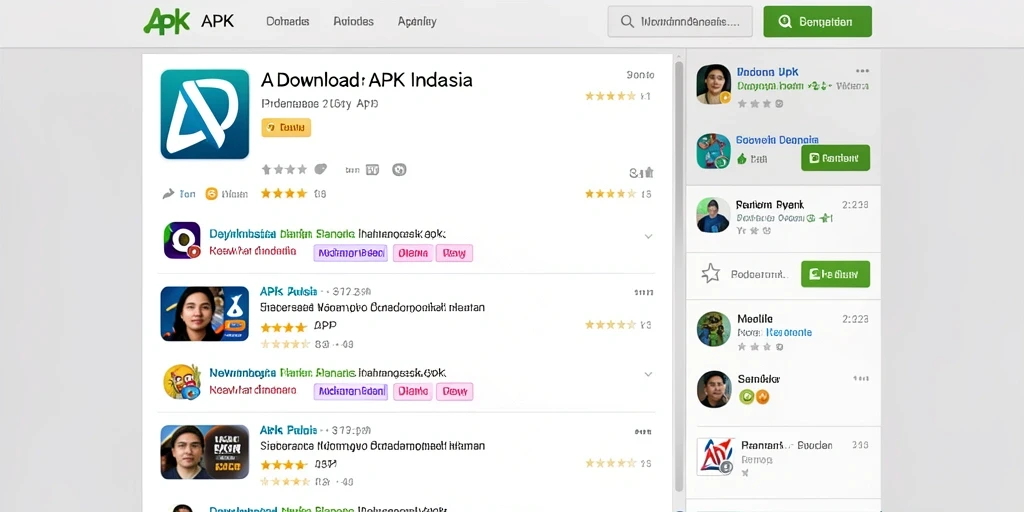Click the vertical scrollbar of main list

point(679,274)
